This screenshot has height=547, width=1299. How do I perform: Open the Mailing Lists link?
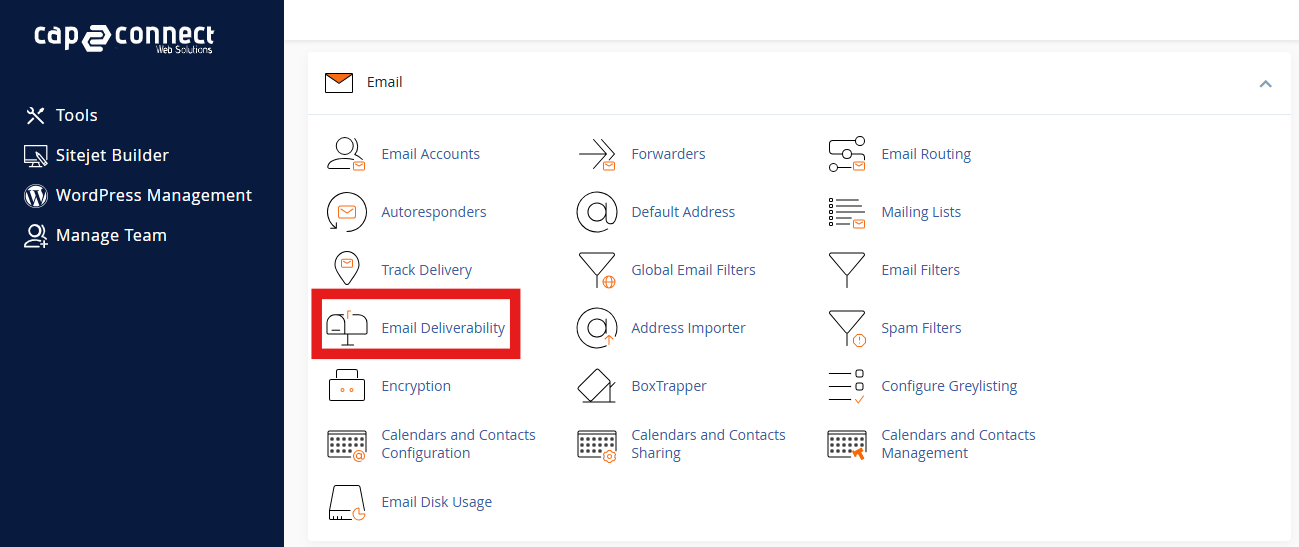point(921,212)
